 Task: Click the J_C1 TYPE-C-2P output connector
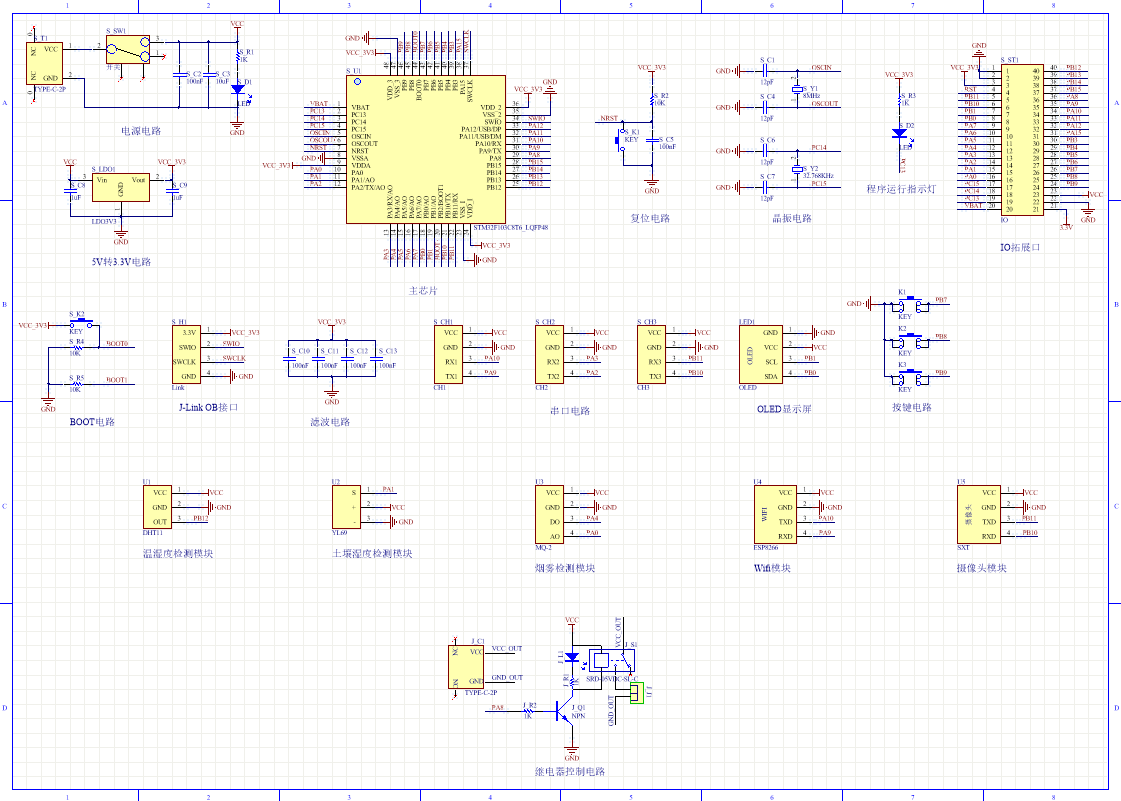pyautogui.click(x=466, y=667)
